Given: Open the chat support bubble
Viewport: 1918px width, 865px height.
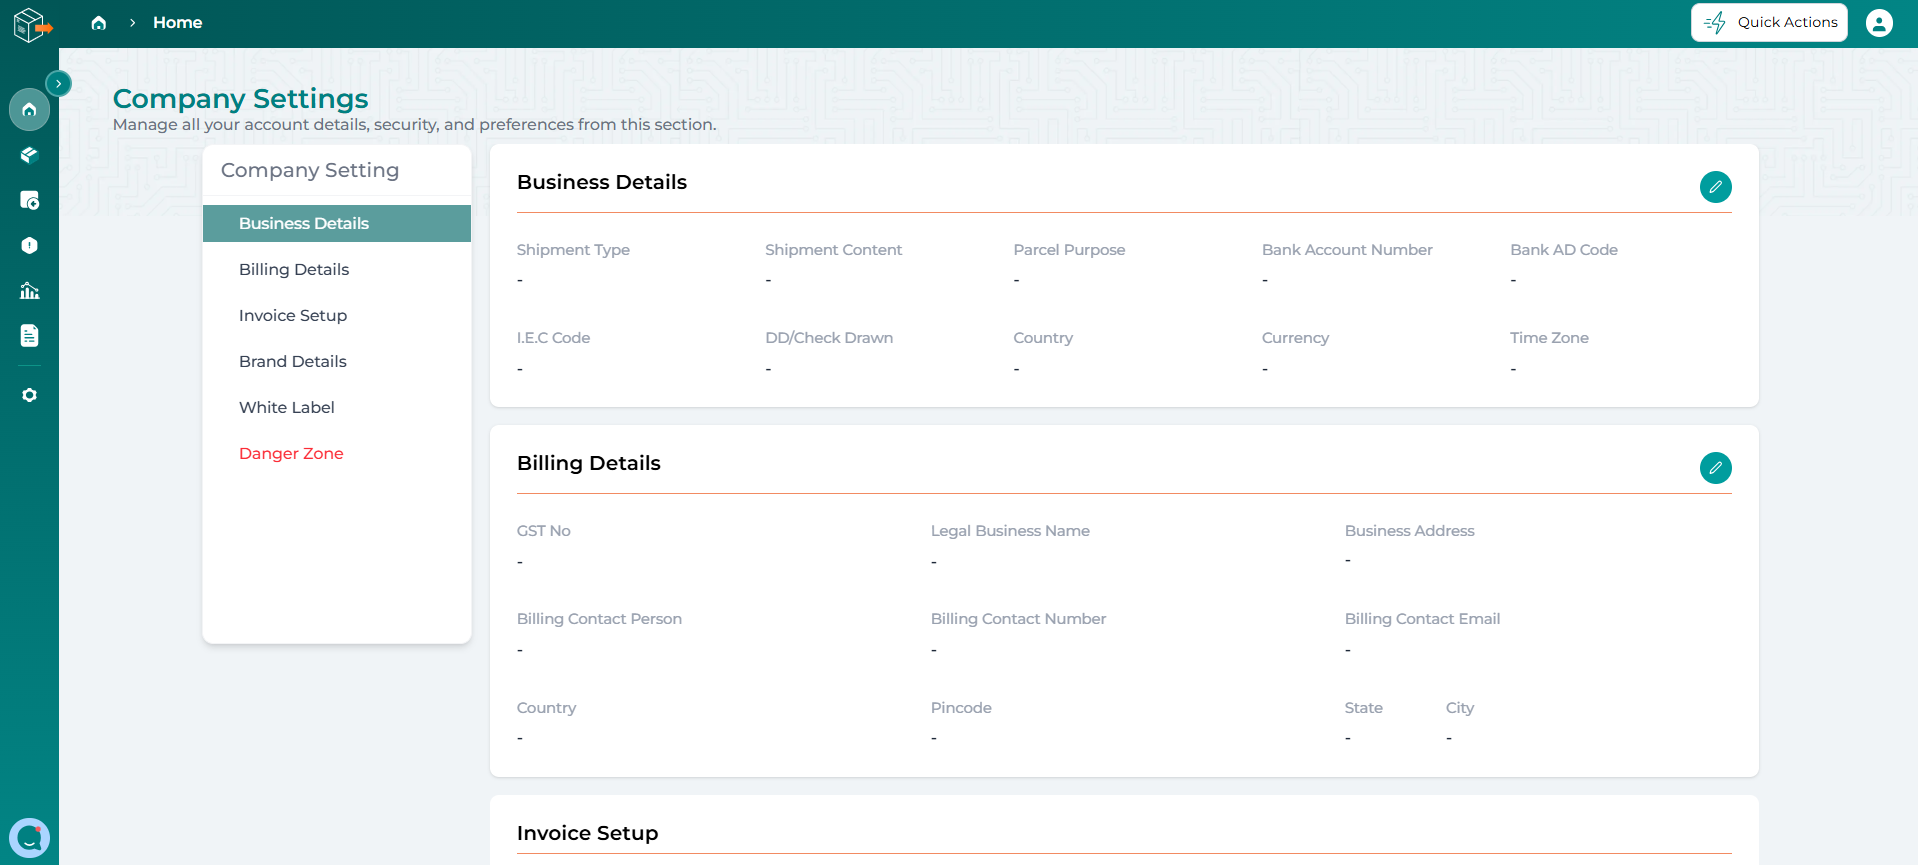Looking at the screenshot, I should [29, 838].
